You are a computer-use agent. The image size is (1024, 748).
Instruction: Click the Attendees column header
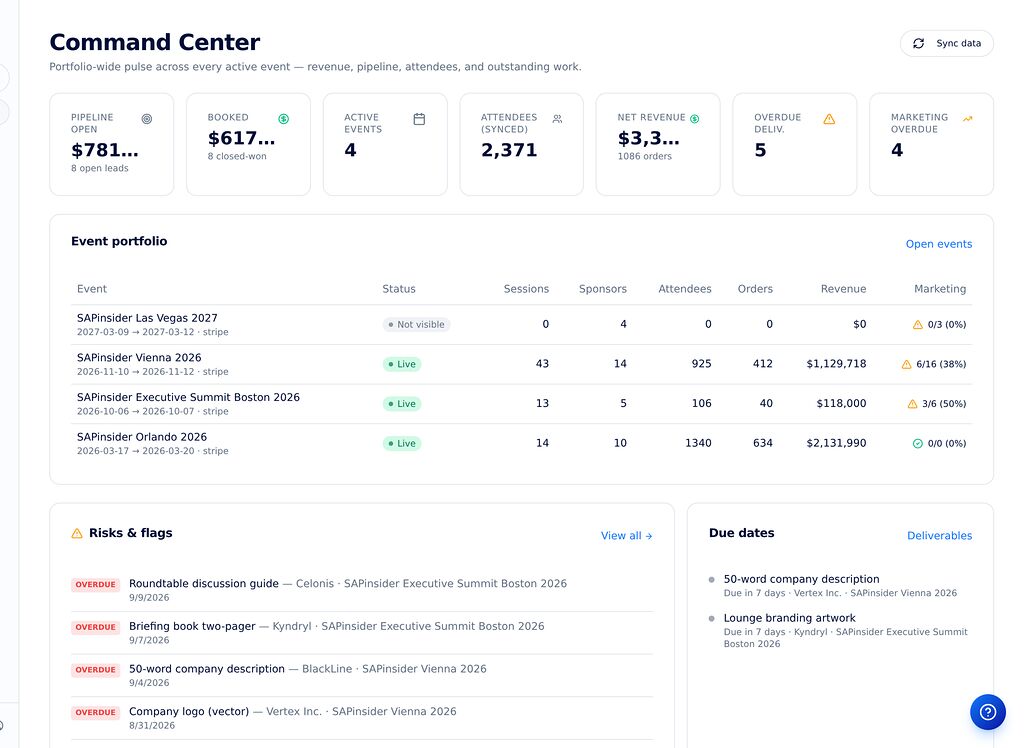(684, 289)
